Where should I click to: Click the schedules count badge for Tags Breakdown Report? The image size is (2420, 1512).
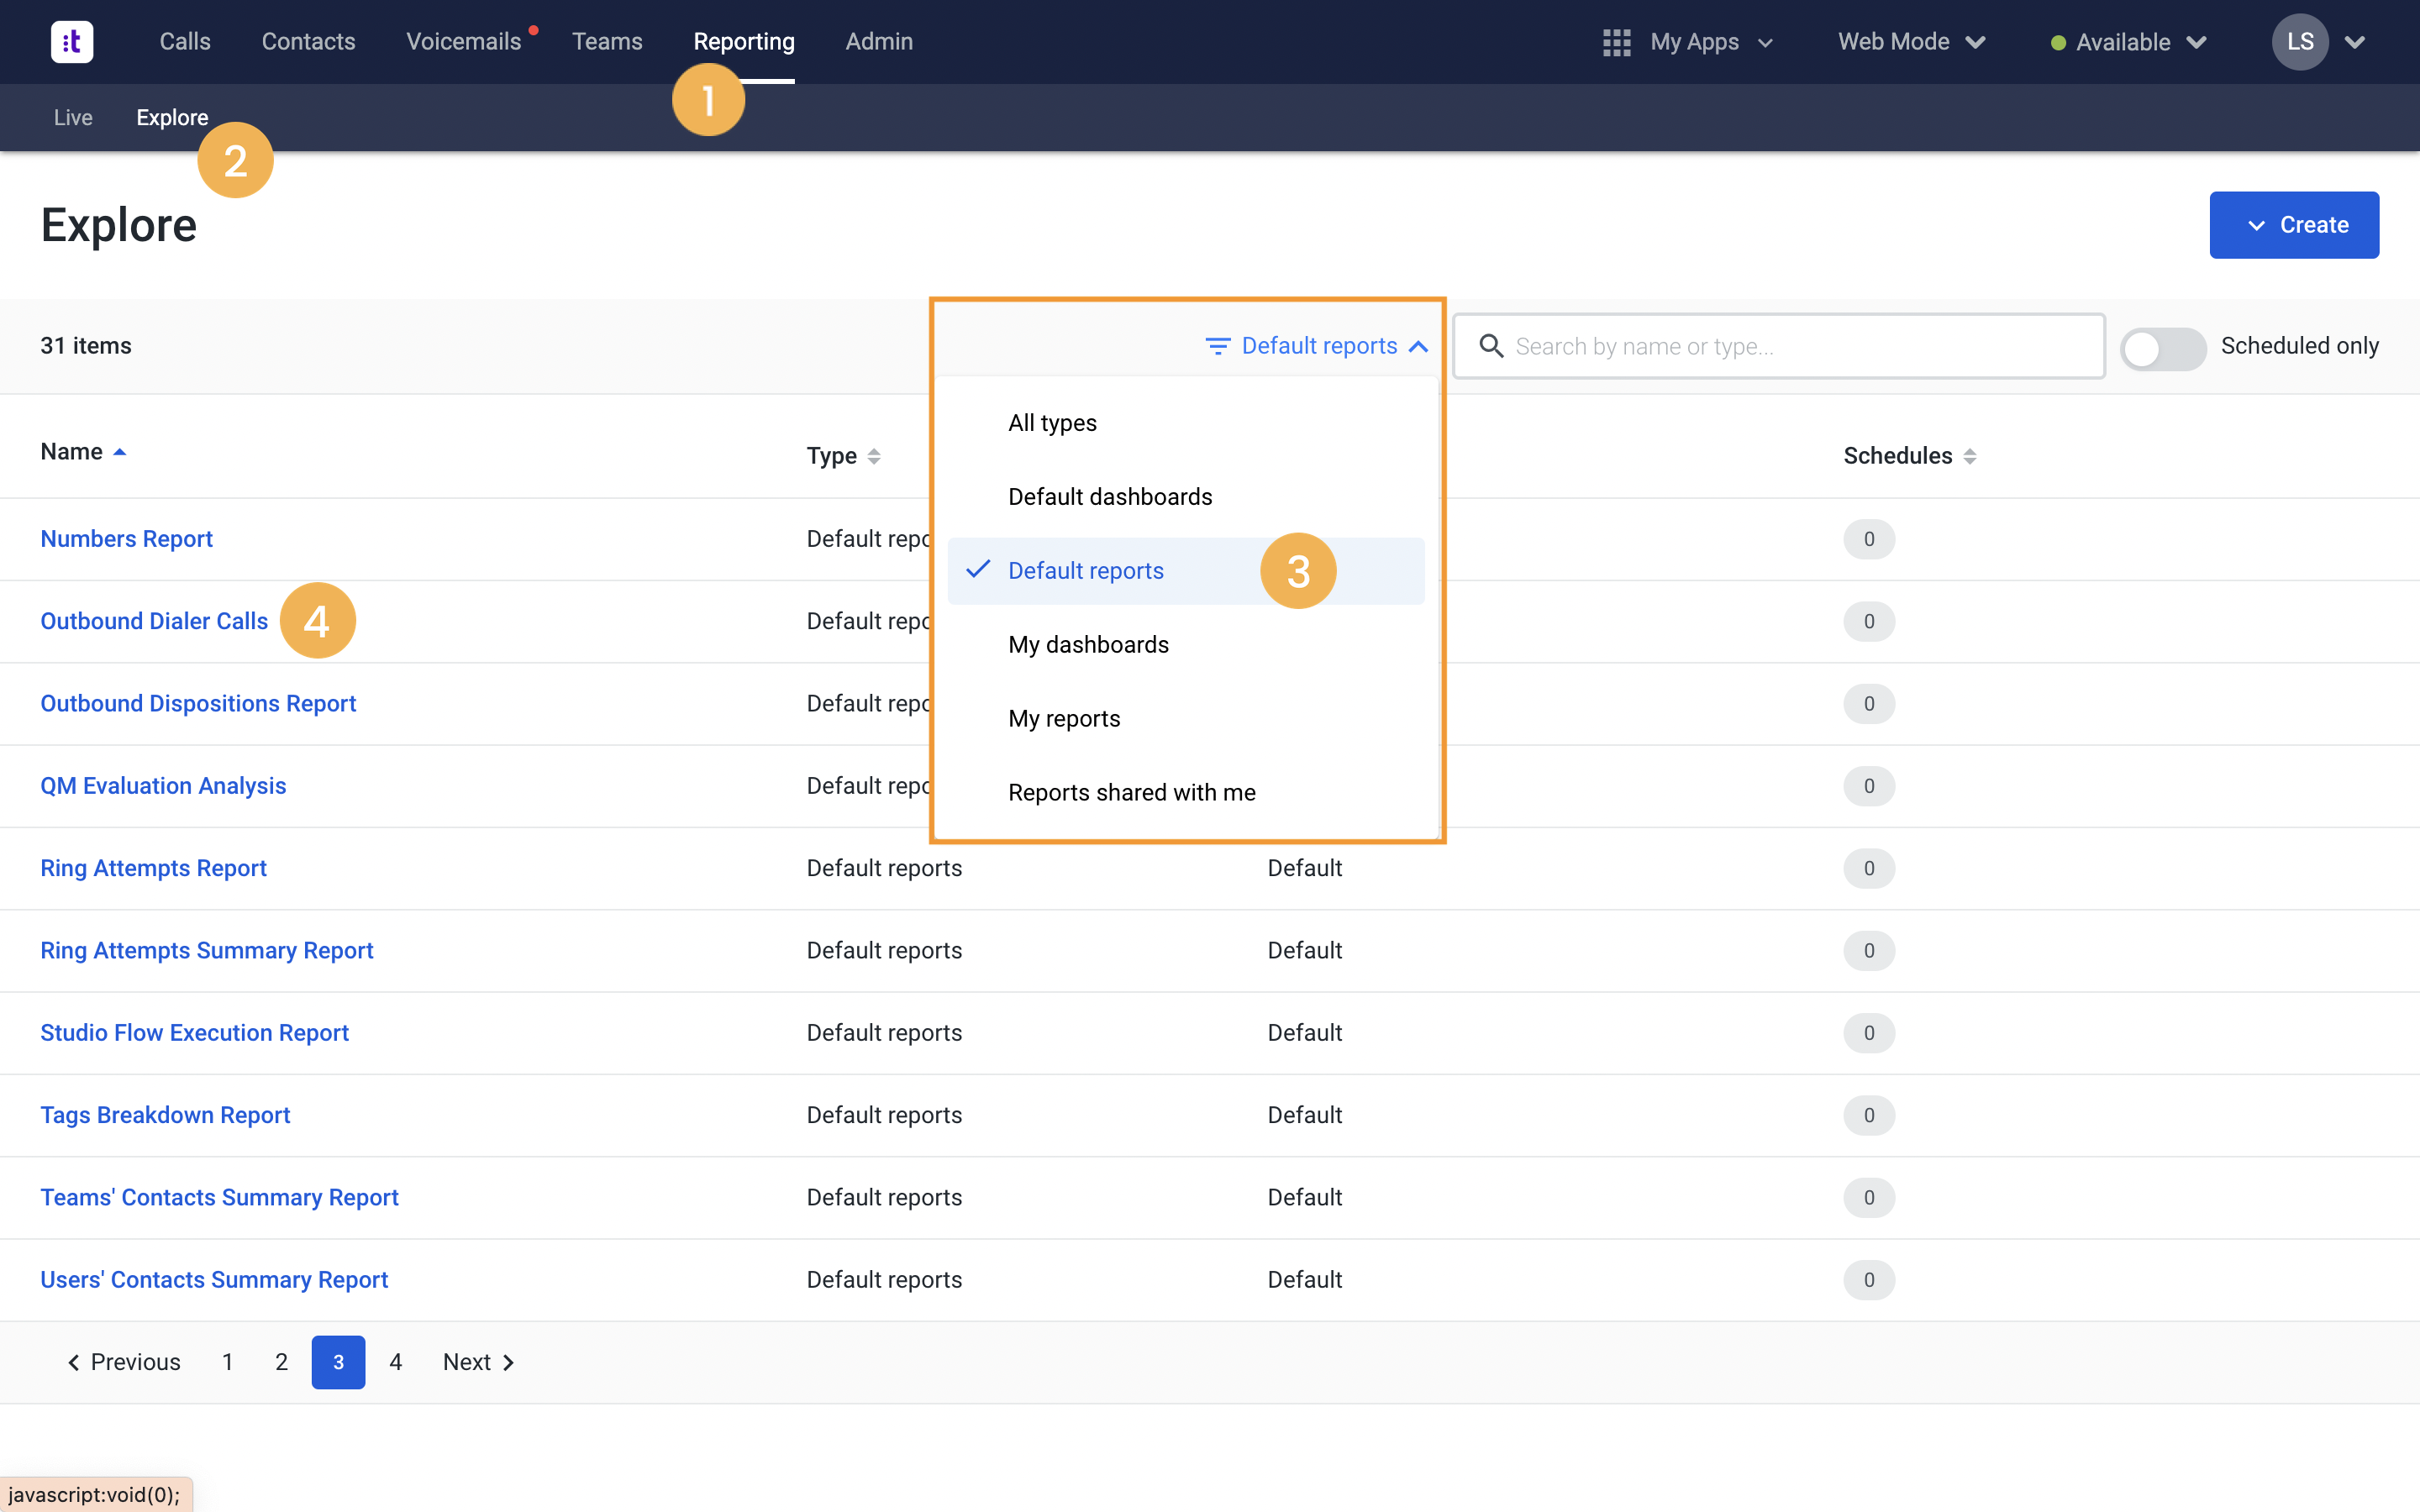point(1869,1115)
